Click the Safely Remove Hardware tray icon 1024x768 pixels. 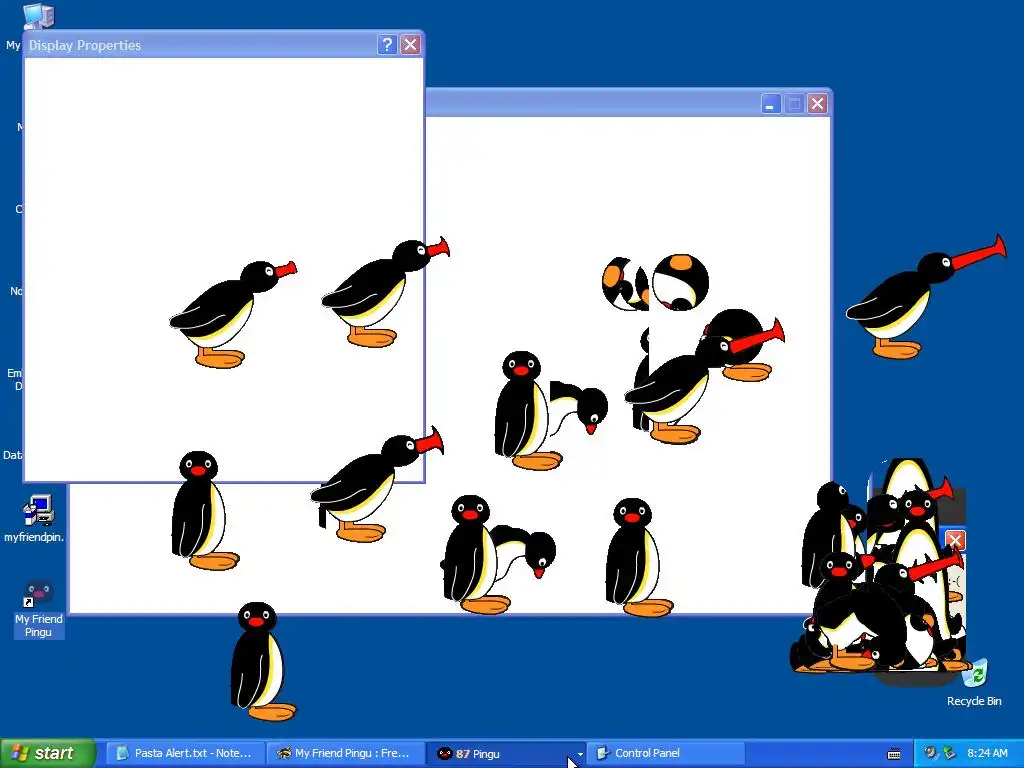pos(950,753)
